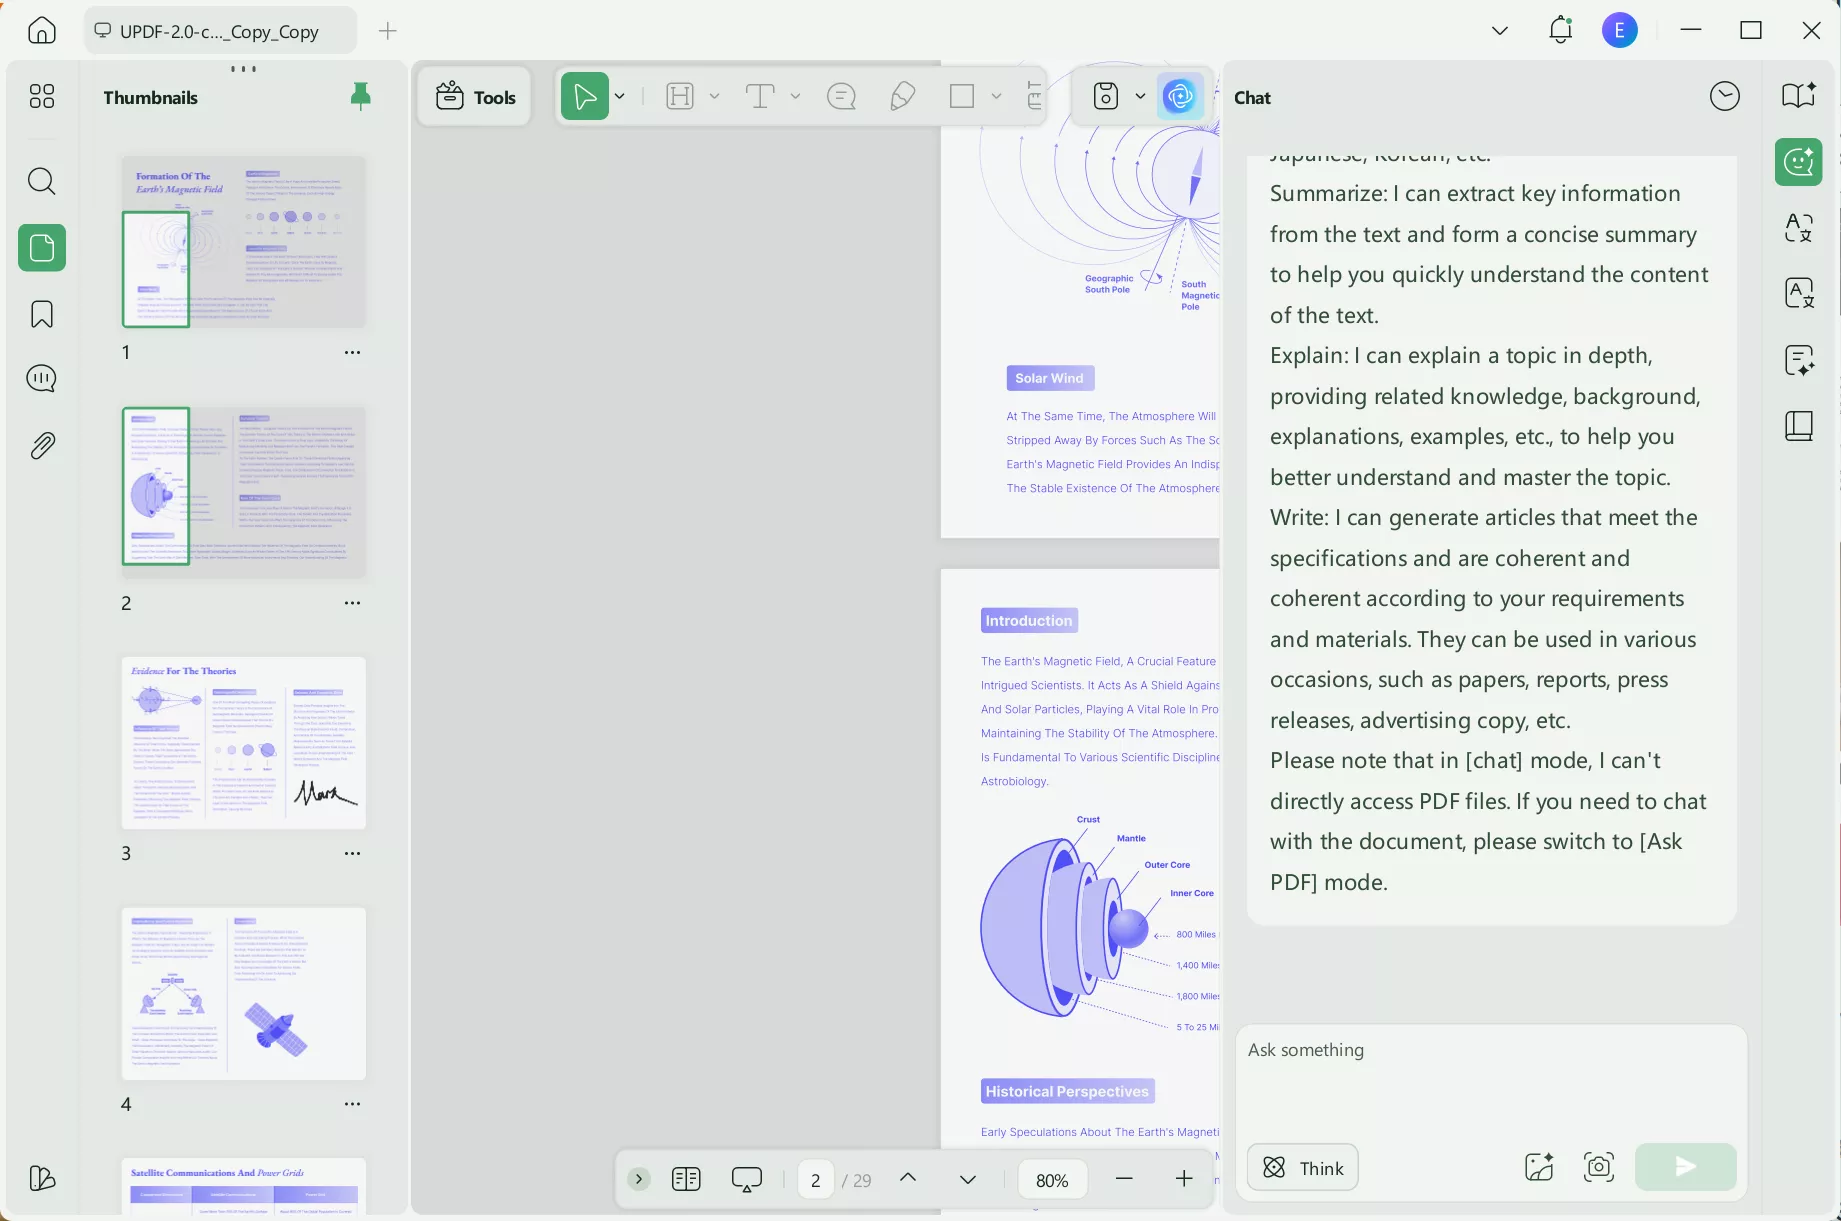
Task: Go to the next page
Action: pyautogui.click(x=968, y=1179)
